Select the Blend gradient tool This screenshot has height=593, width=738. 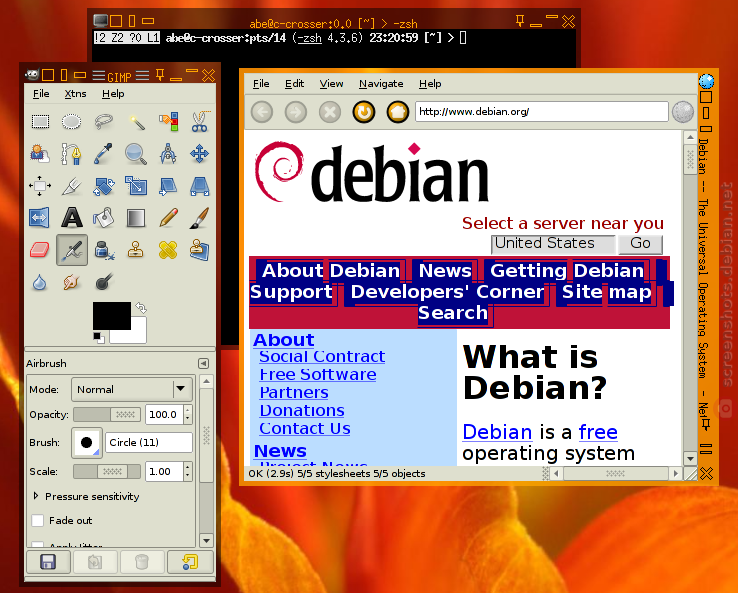[x=136, y=218]
